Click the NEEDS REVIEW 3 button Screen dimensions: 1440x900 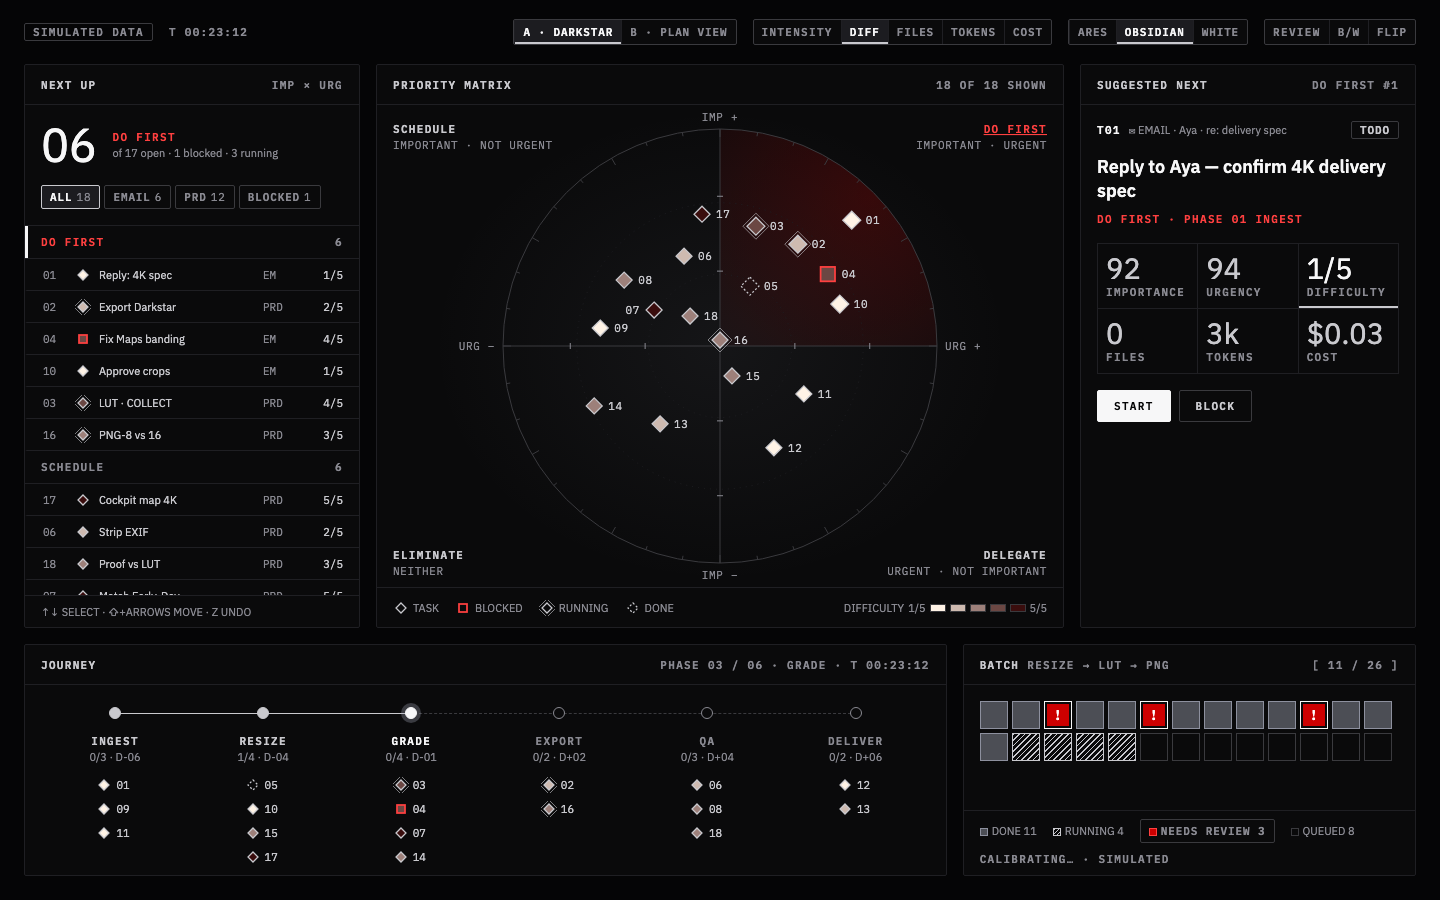click(1207, 831)
